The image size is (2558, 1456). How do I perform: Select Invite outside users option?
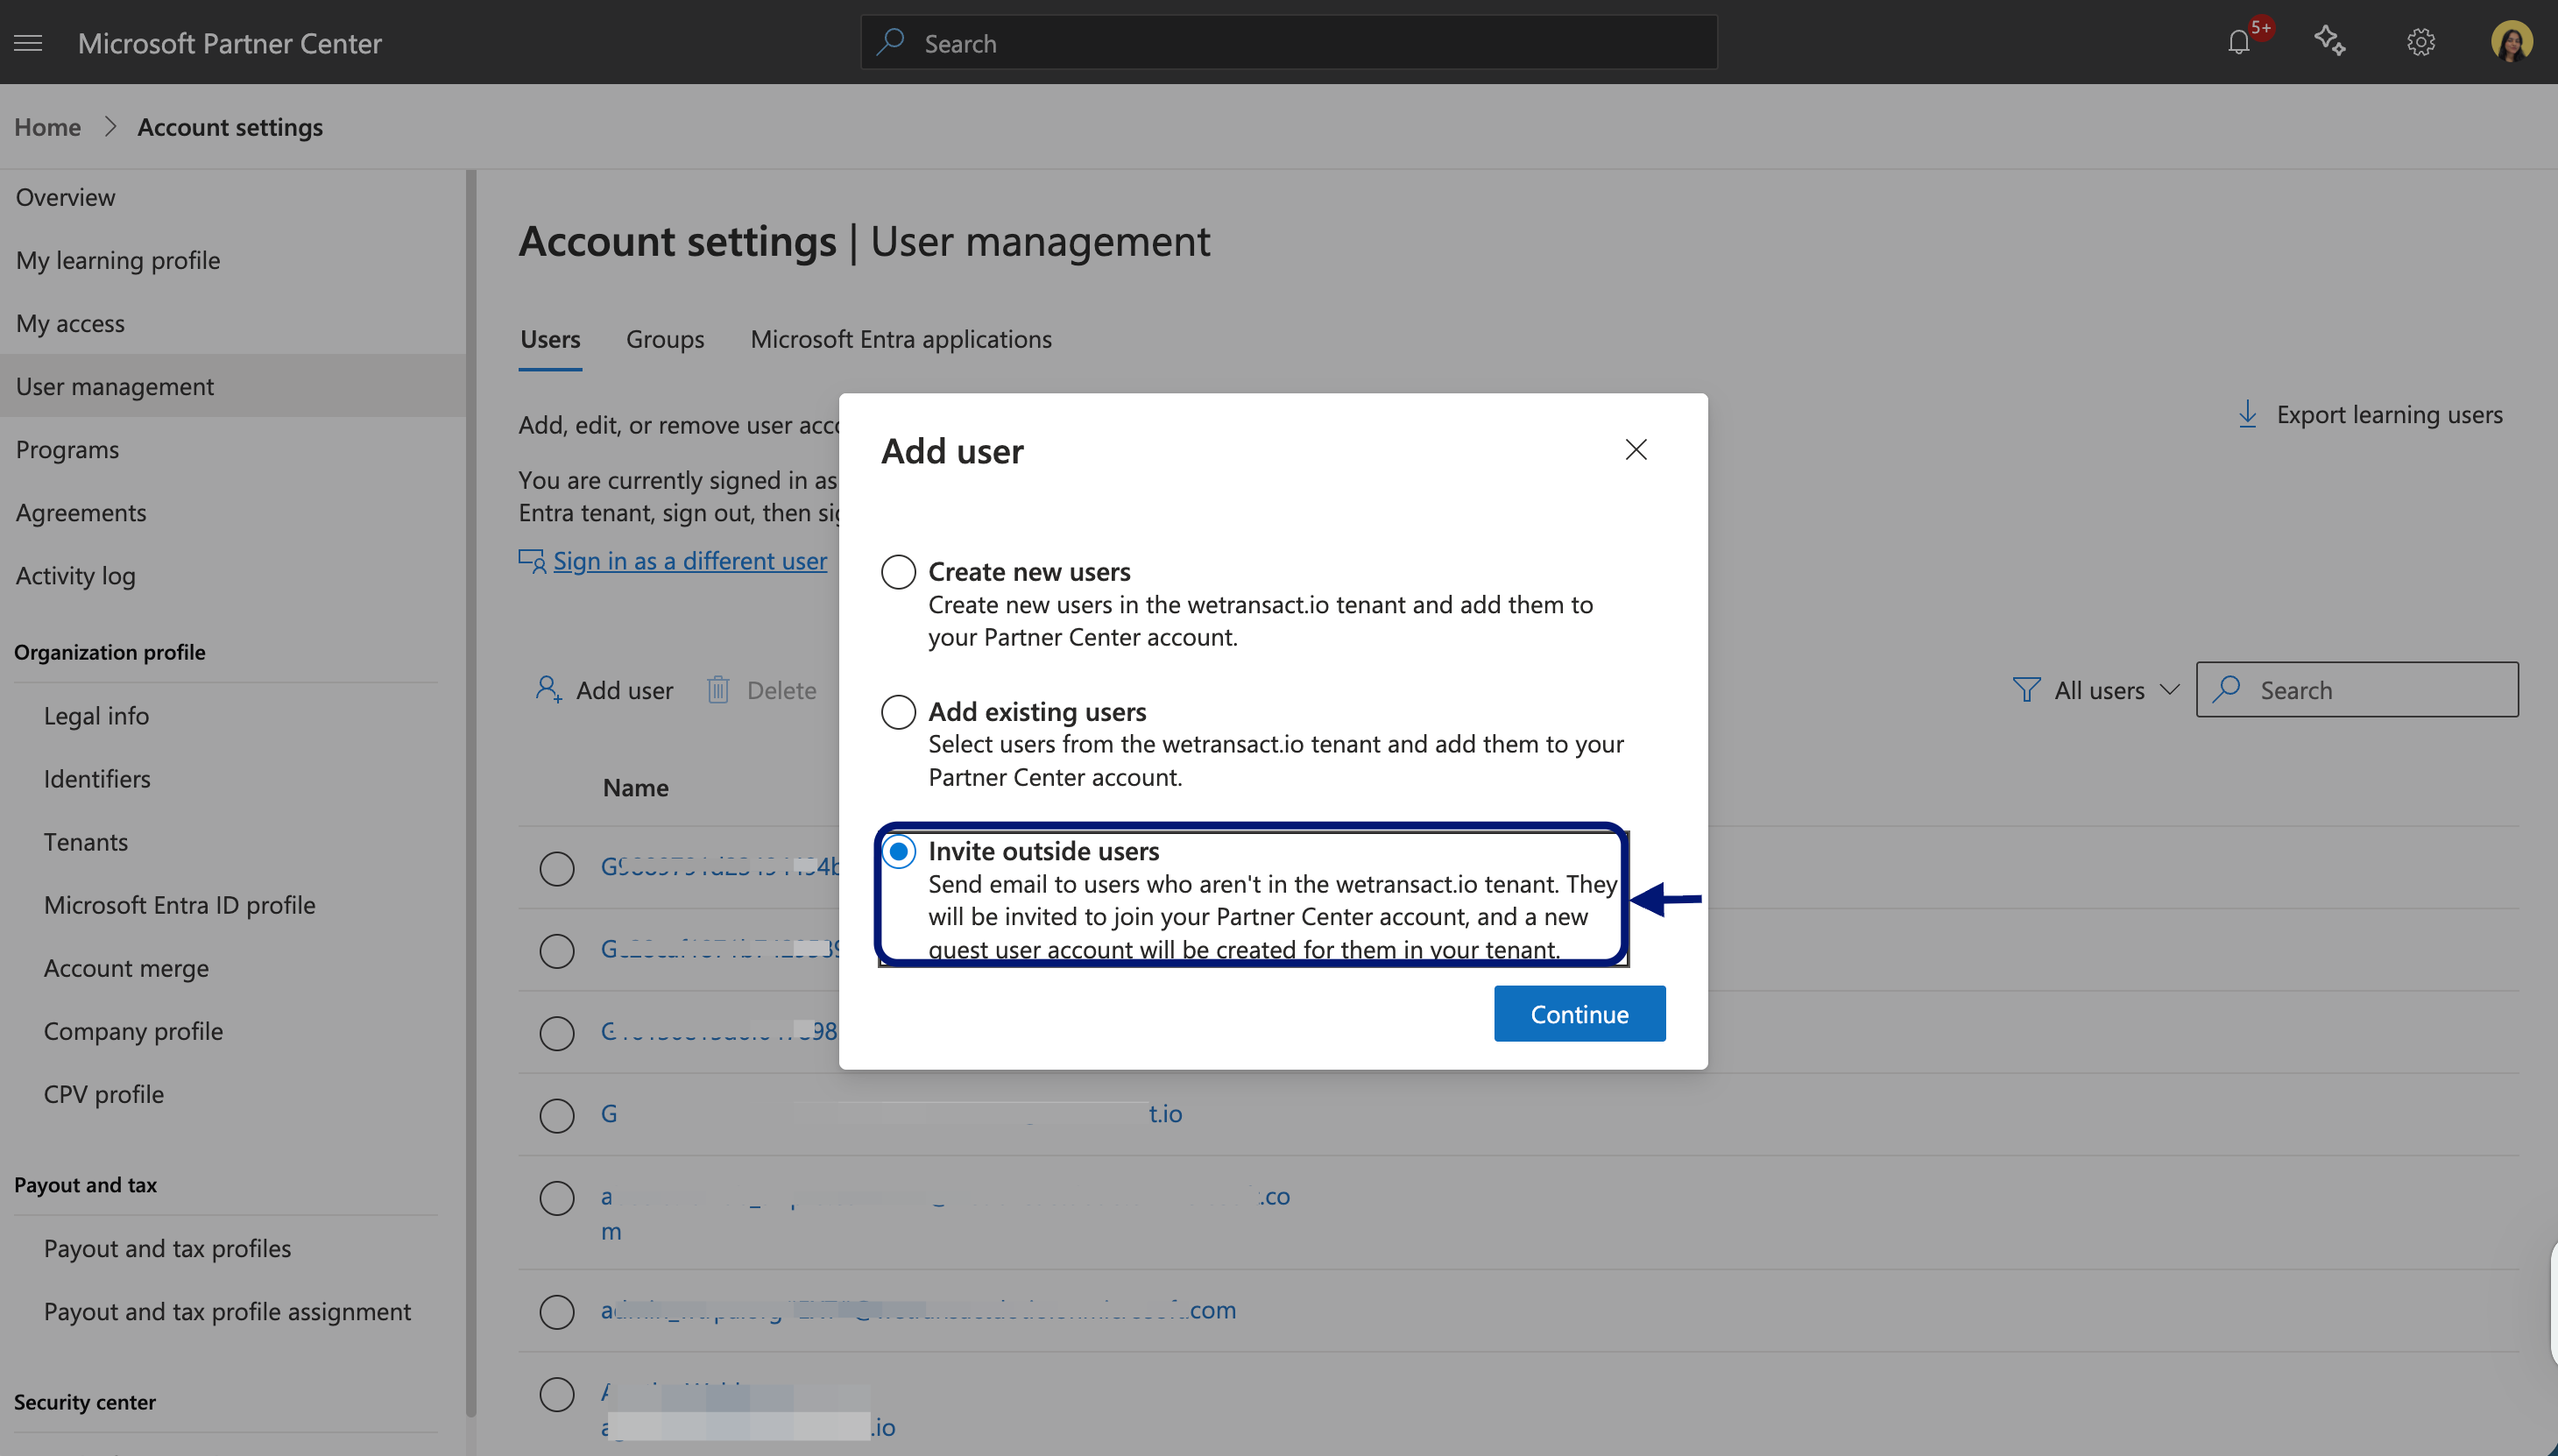(898, 851)
